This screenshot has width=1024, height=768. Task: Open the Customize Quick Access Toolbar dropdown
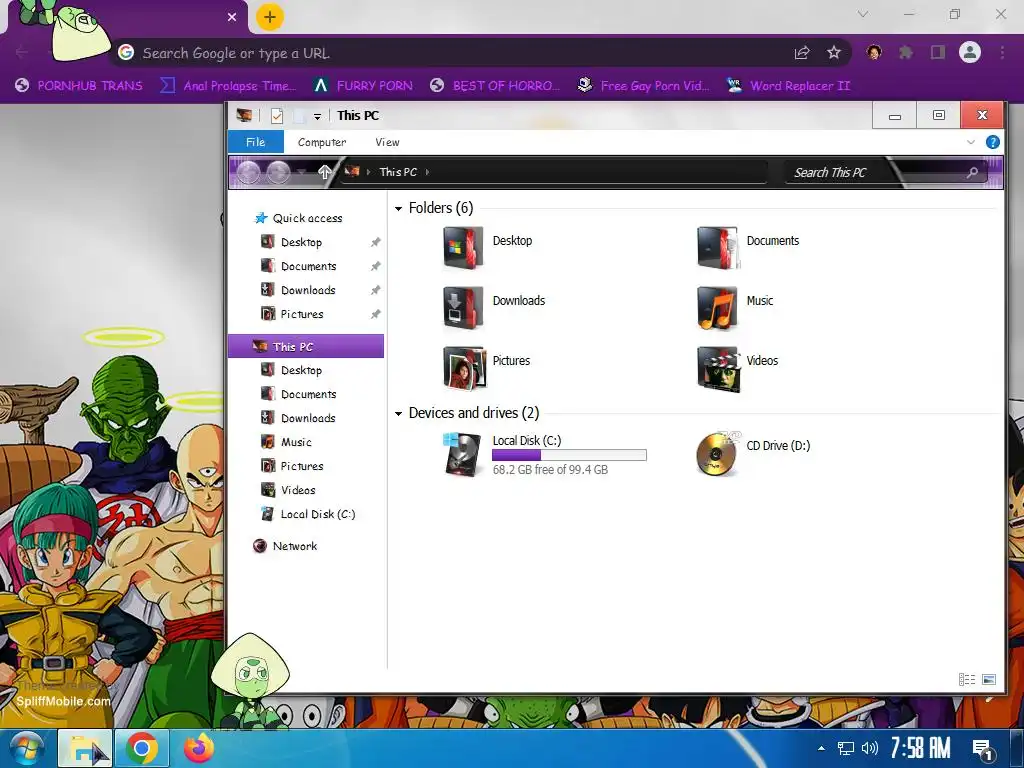(317, 117)
